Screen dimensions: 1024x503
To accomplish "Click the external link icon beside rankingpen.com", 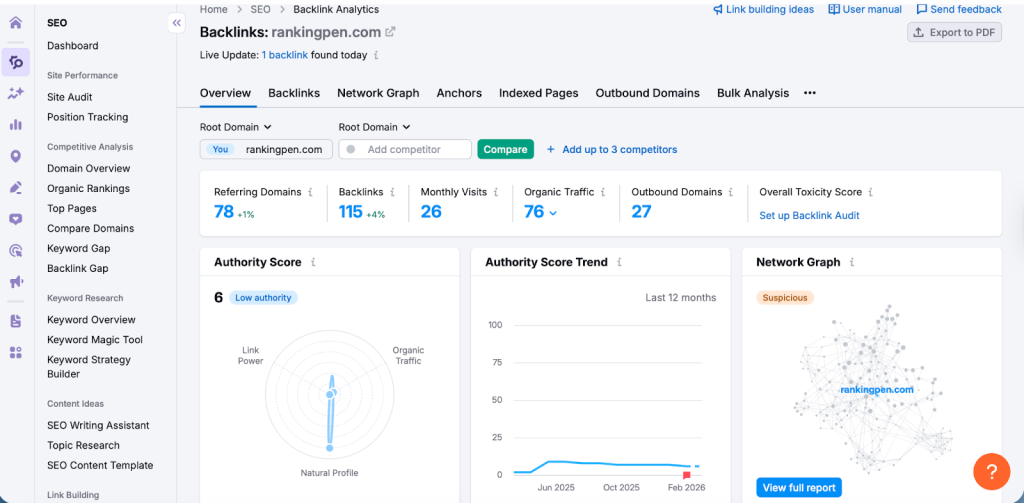I will 390,33.
